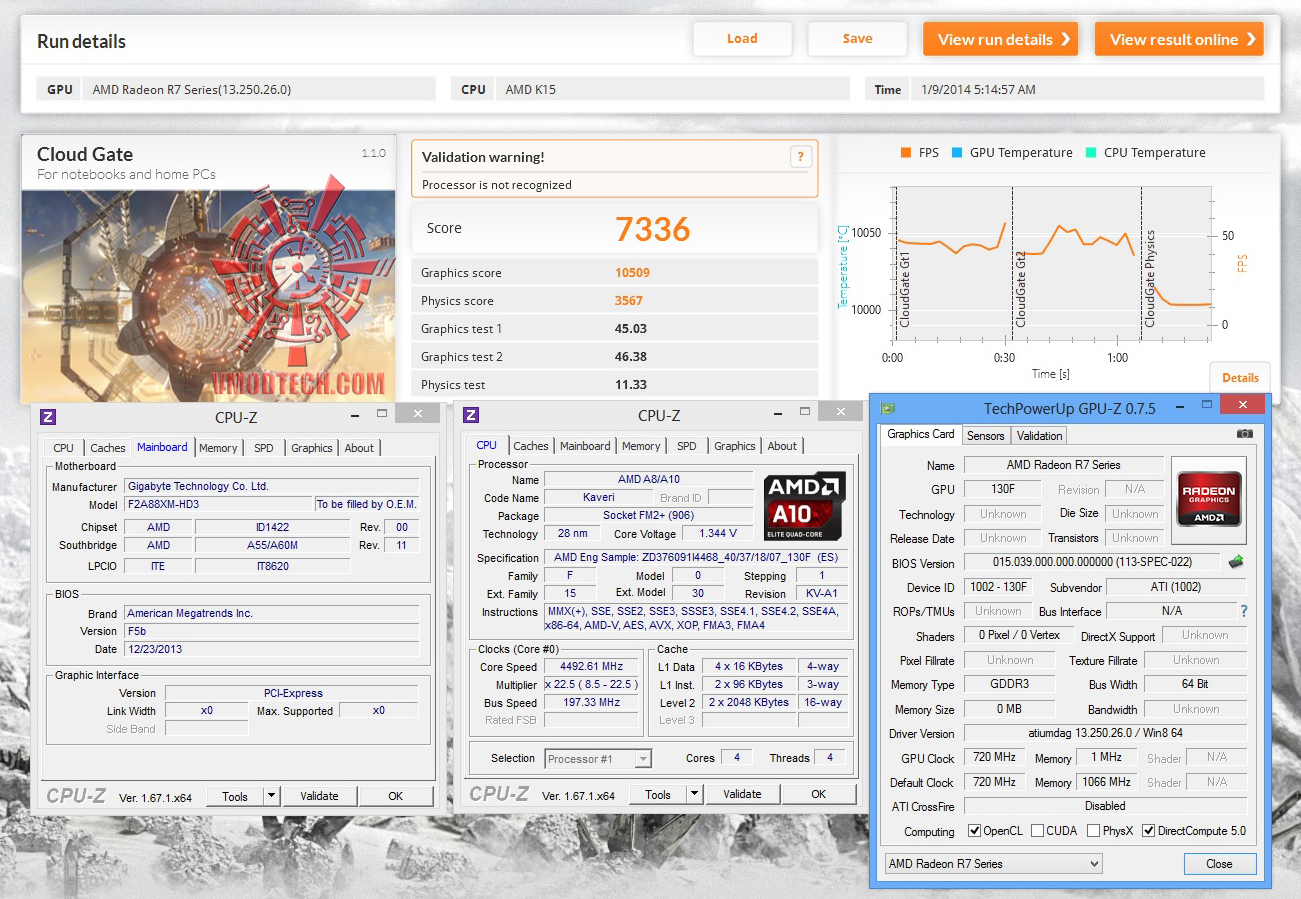The height and width of the screenshot is (899, 1301).
Task: Toggle the CUDA checkbox
Action: point(1037,831)
